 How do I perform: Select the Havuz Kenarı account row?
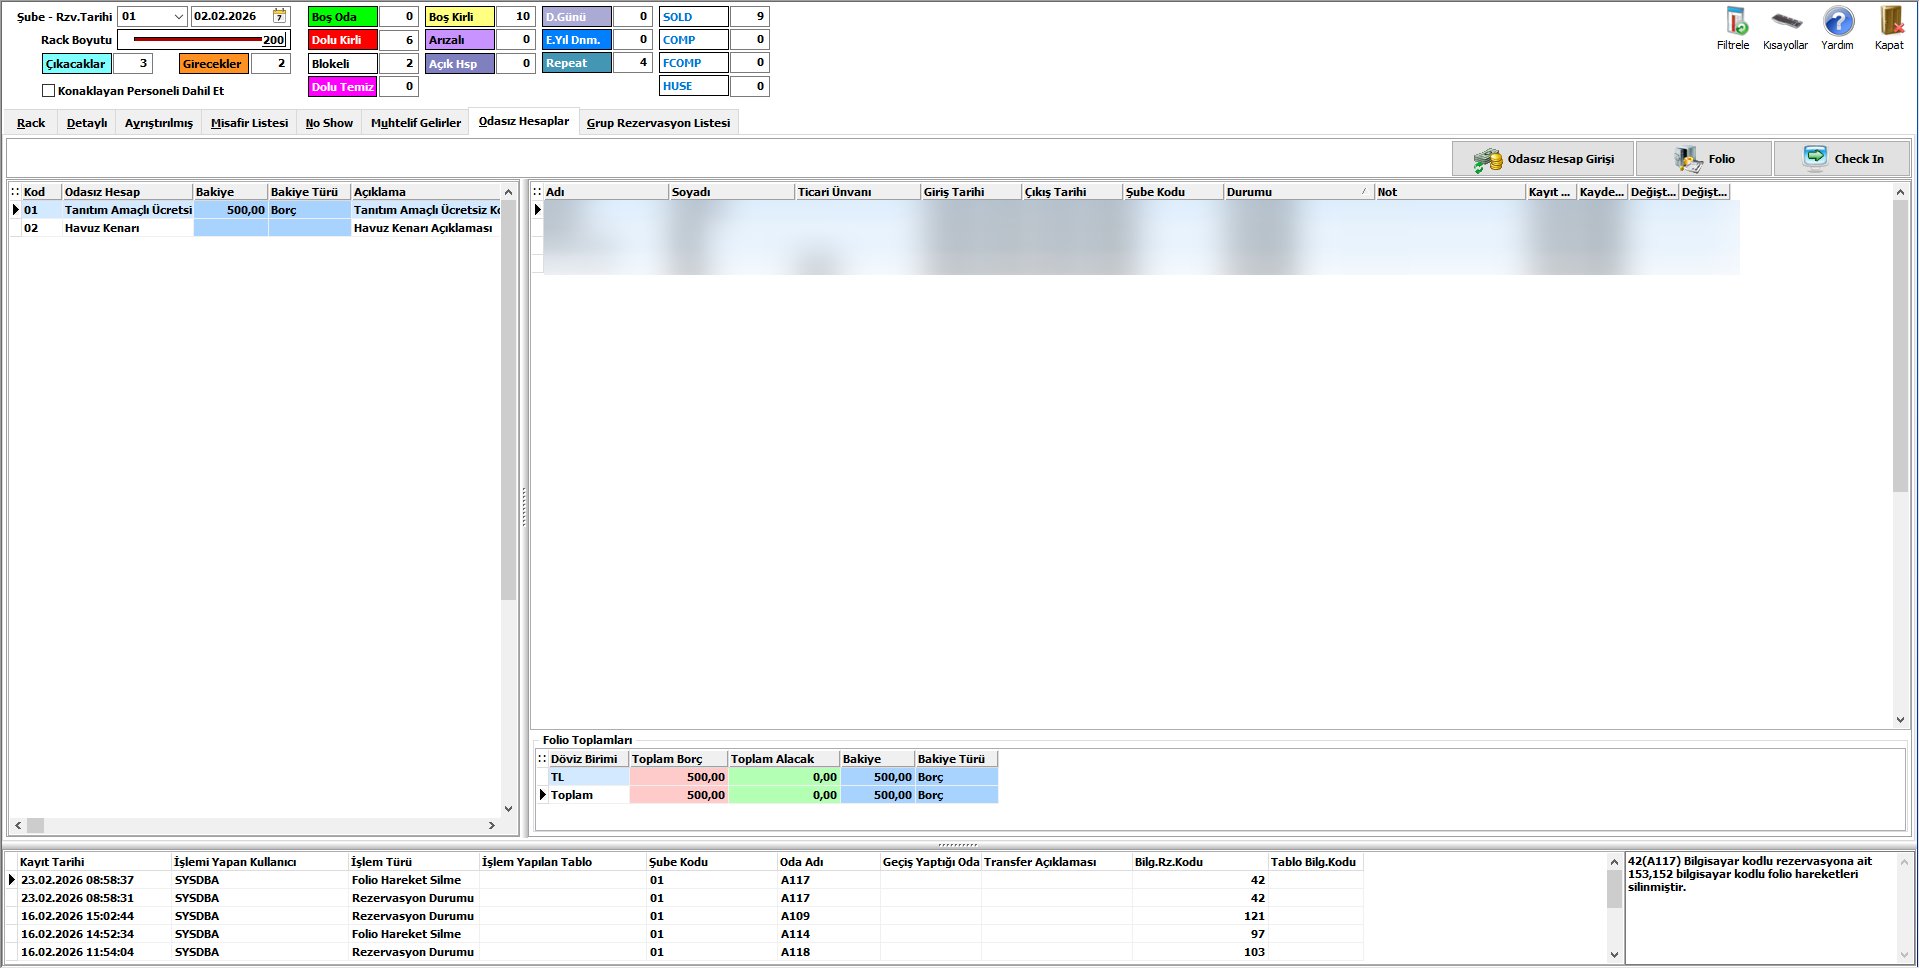click(x=102, y=228)
